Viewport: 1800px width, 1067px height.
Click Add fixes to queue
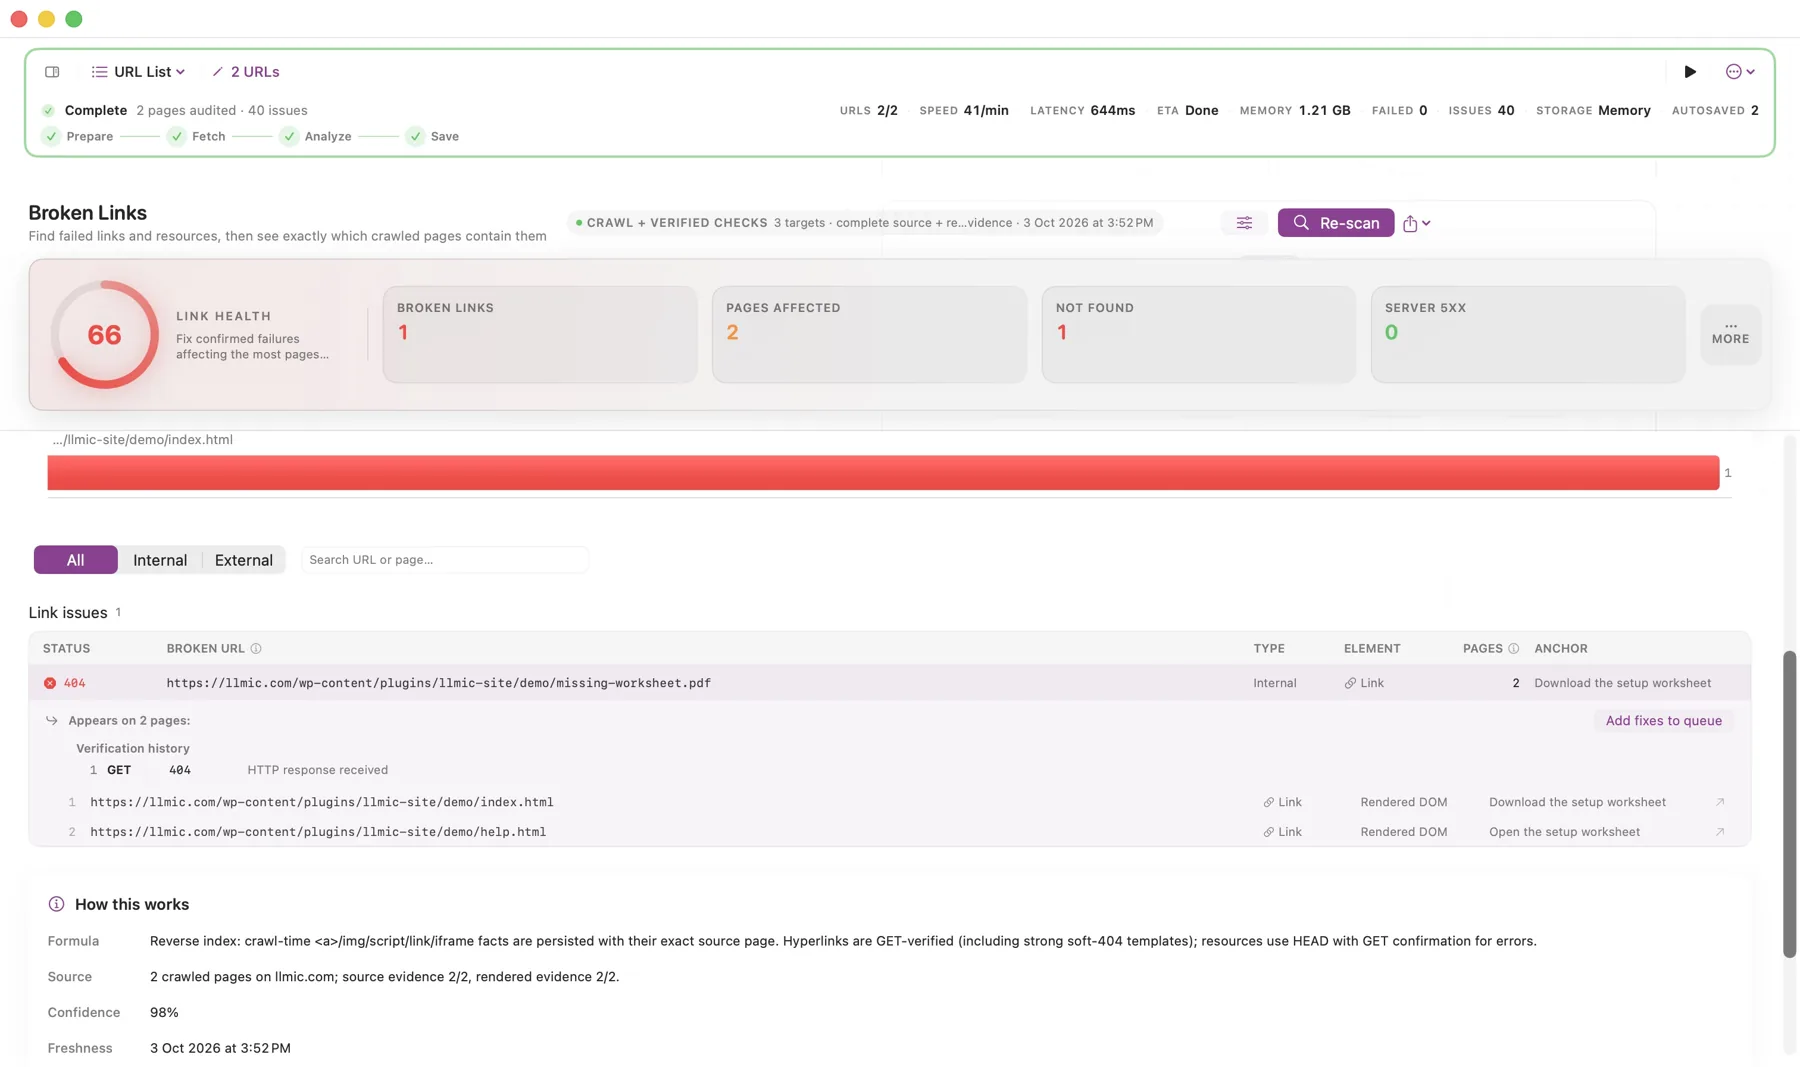point(1664,721)
